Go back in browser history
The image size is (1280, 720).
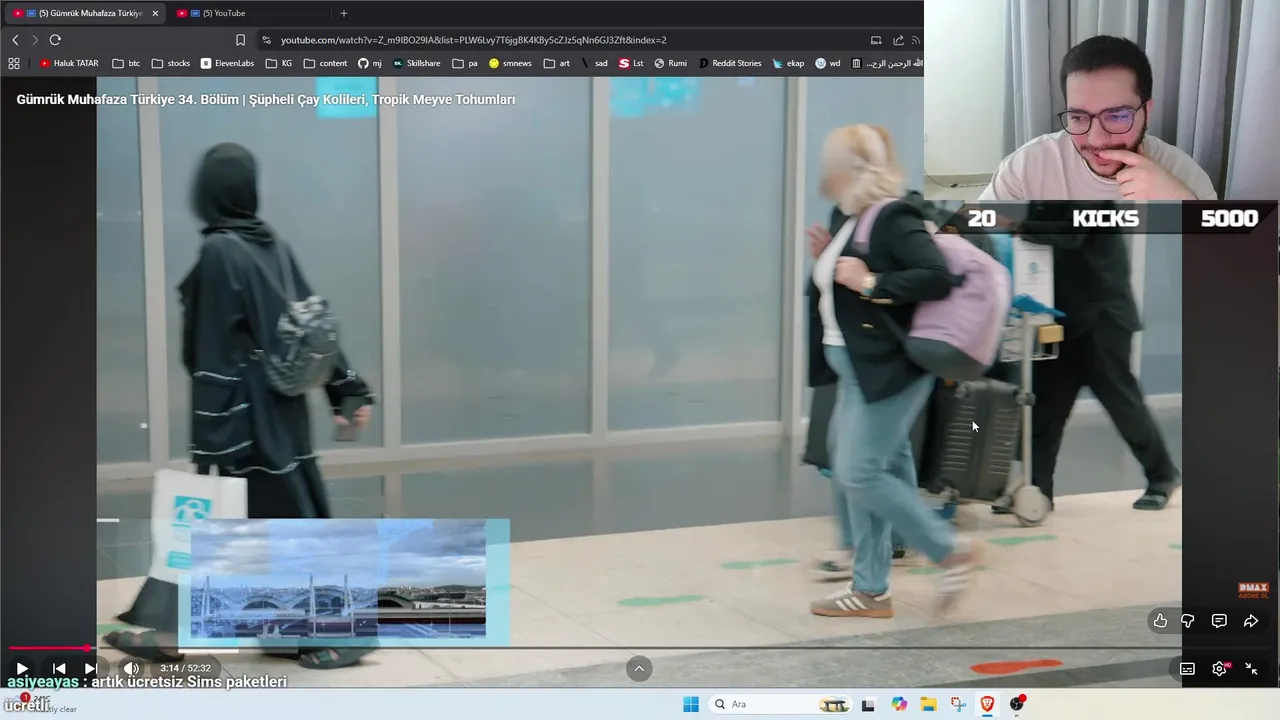(15, 40)
